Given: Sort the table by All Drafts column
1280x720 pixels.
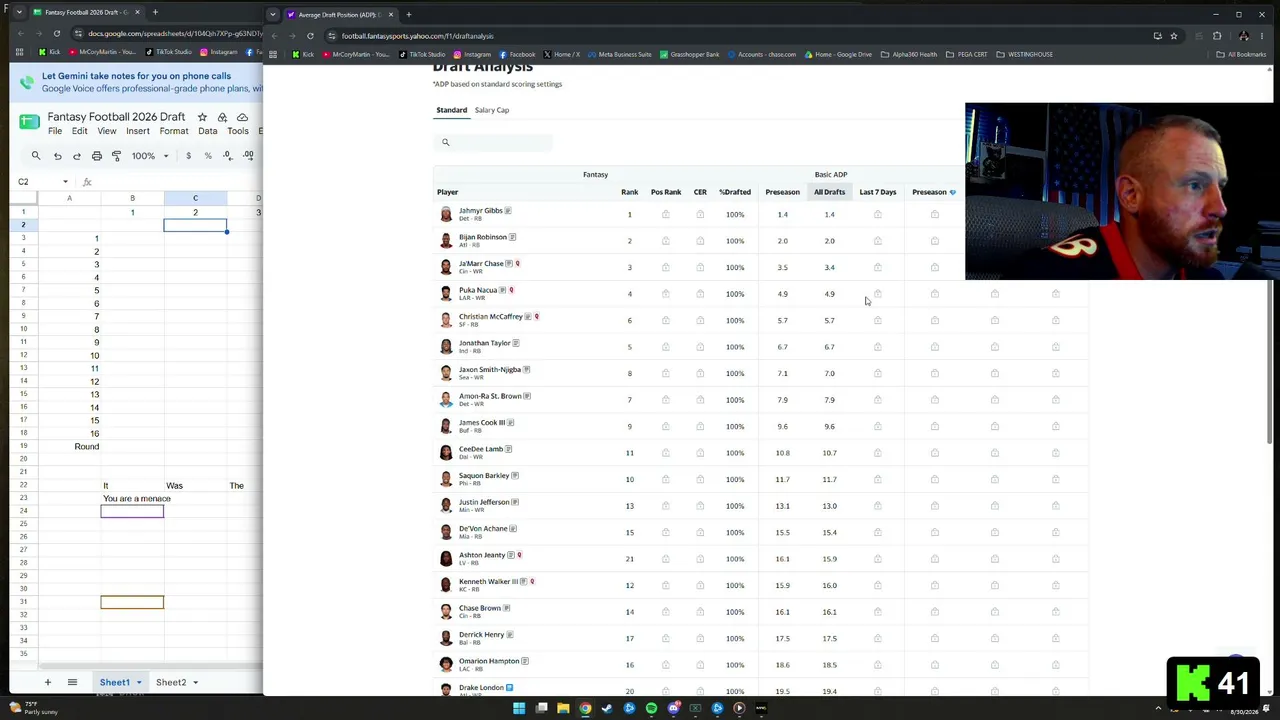Looking at the screenshot, I should pos(829,192).
